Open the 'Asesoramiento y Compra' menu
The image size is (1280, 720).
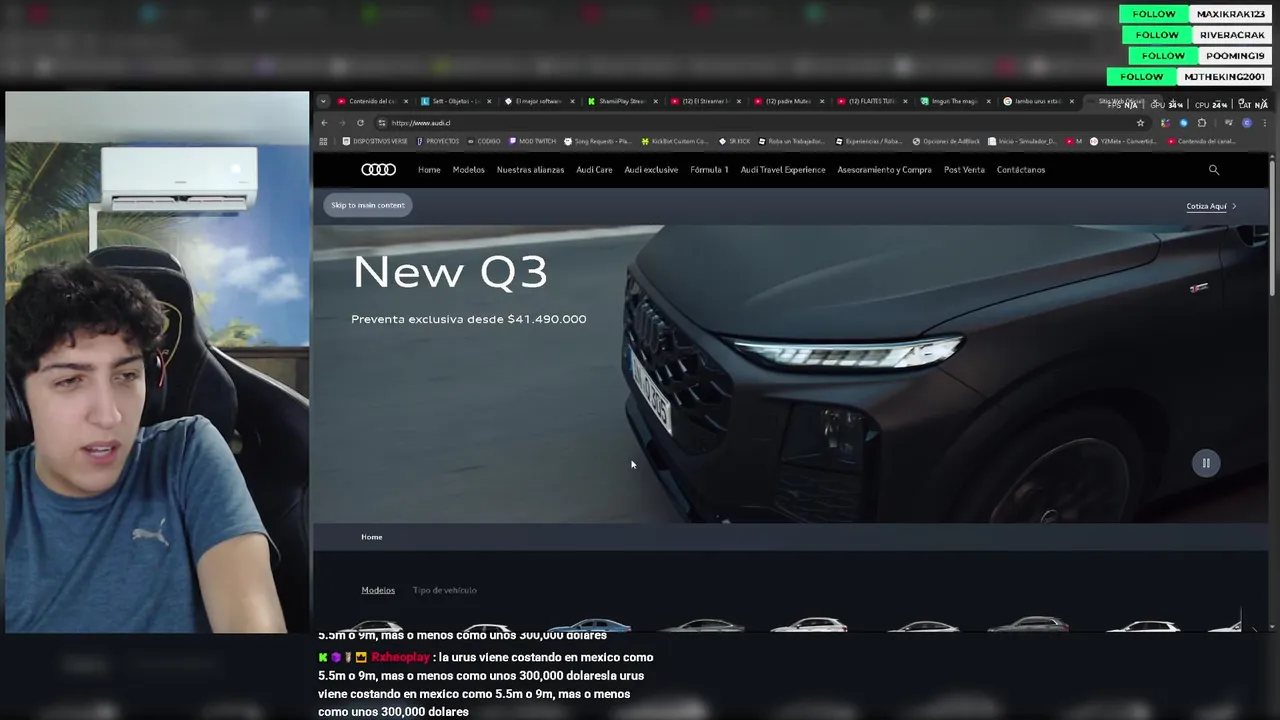pos(884,170)
